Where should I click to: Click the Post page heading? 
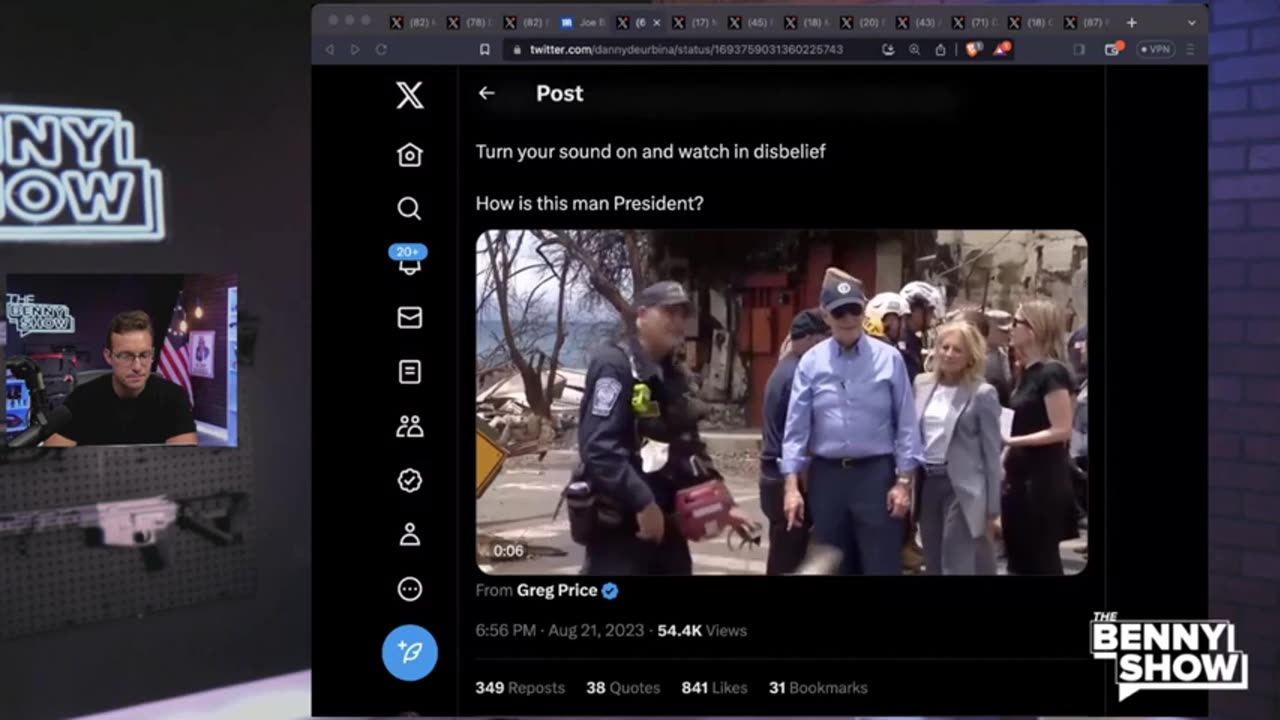tap(559, 93)
